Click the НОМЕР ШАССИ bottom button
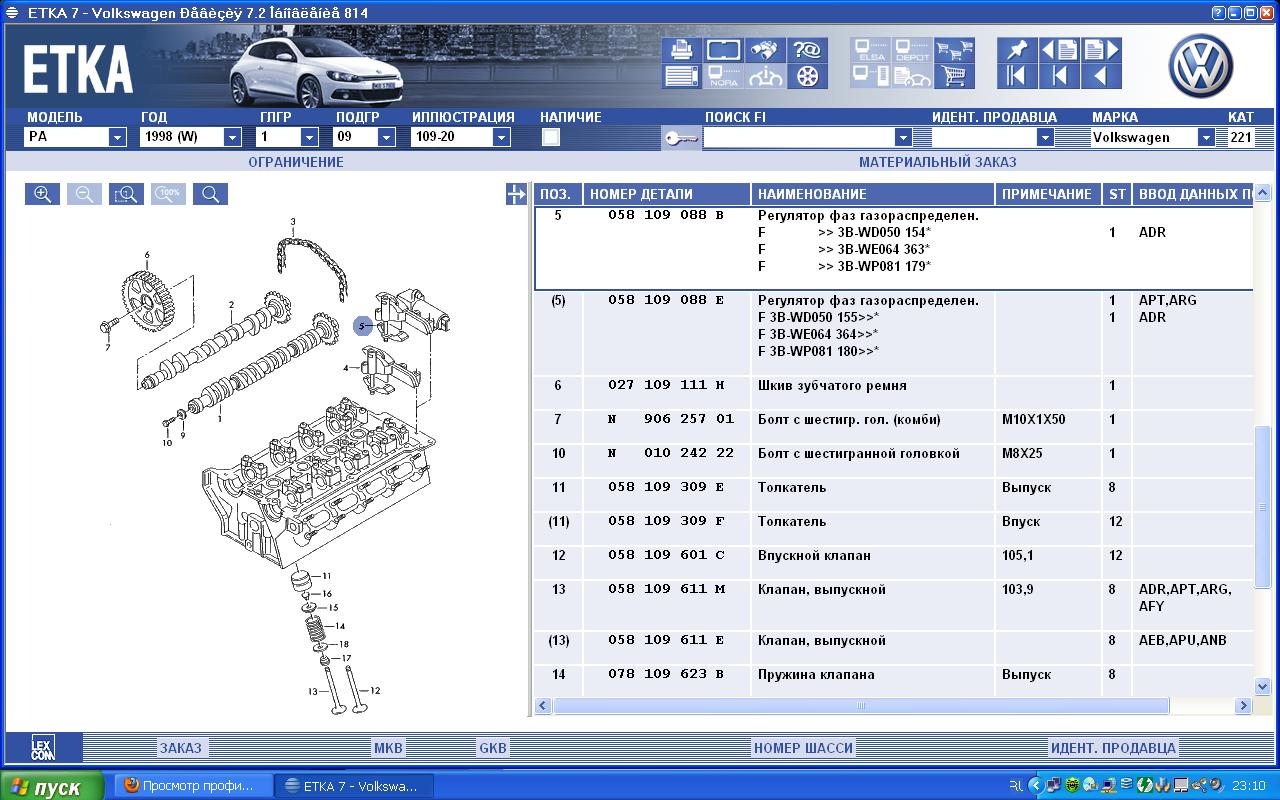This screenshot has width=1280, height=800. pyautogui.click(x=804, y=748)
